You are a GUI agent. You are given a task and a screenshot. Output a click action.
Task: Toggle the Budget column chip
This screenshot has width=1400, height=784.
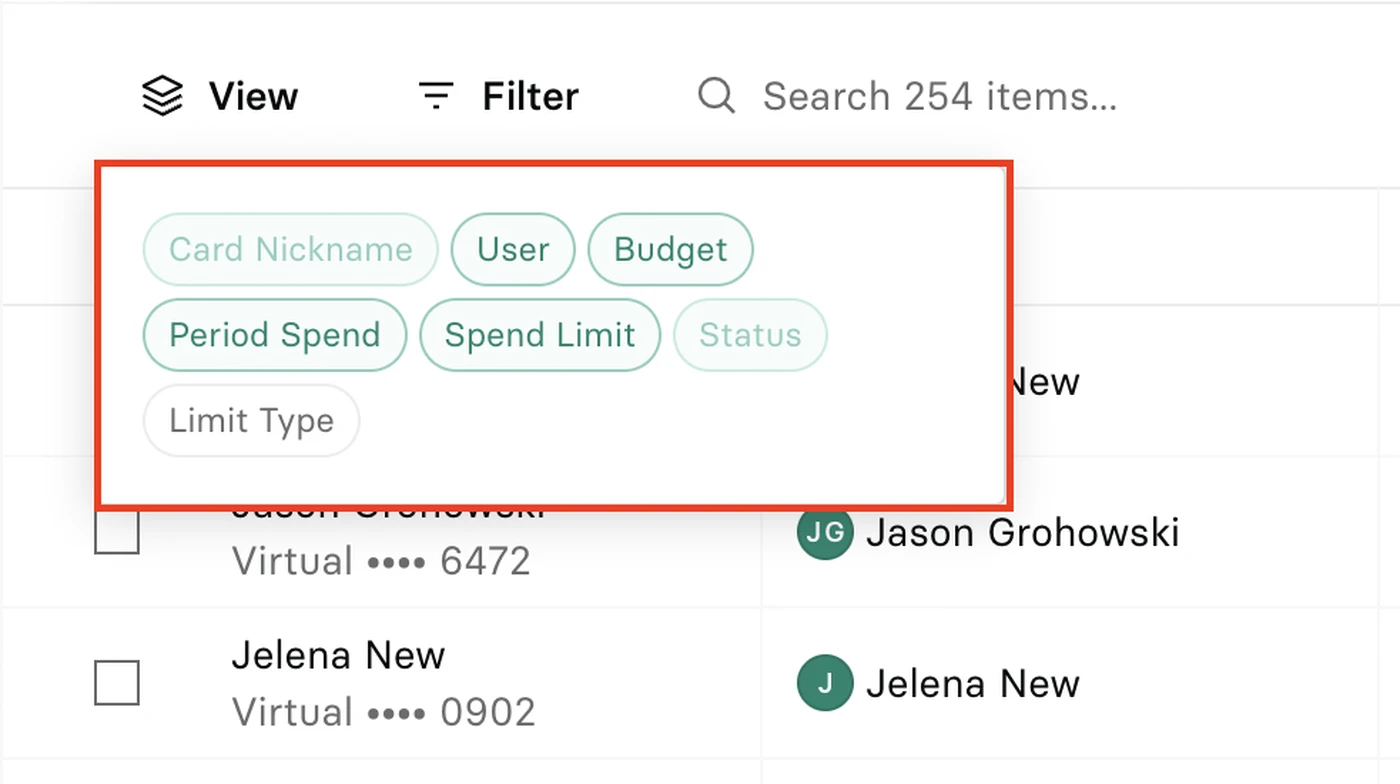click(670, 249)
